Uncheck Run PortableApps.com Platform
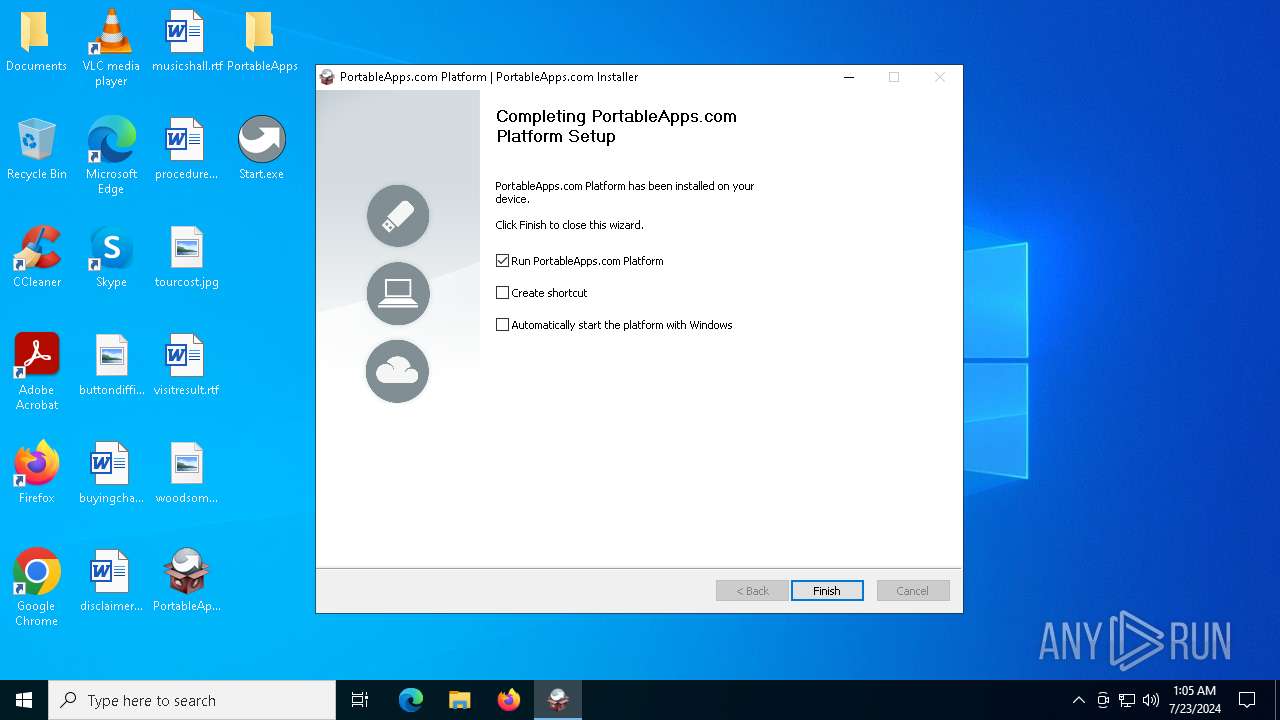This screenshot has height=720, width=1280. pos(503,261)
